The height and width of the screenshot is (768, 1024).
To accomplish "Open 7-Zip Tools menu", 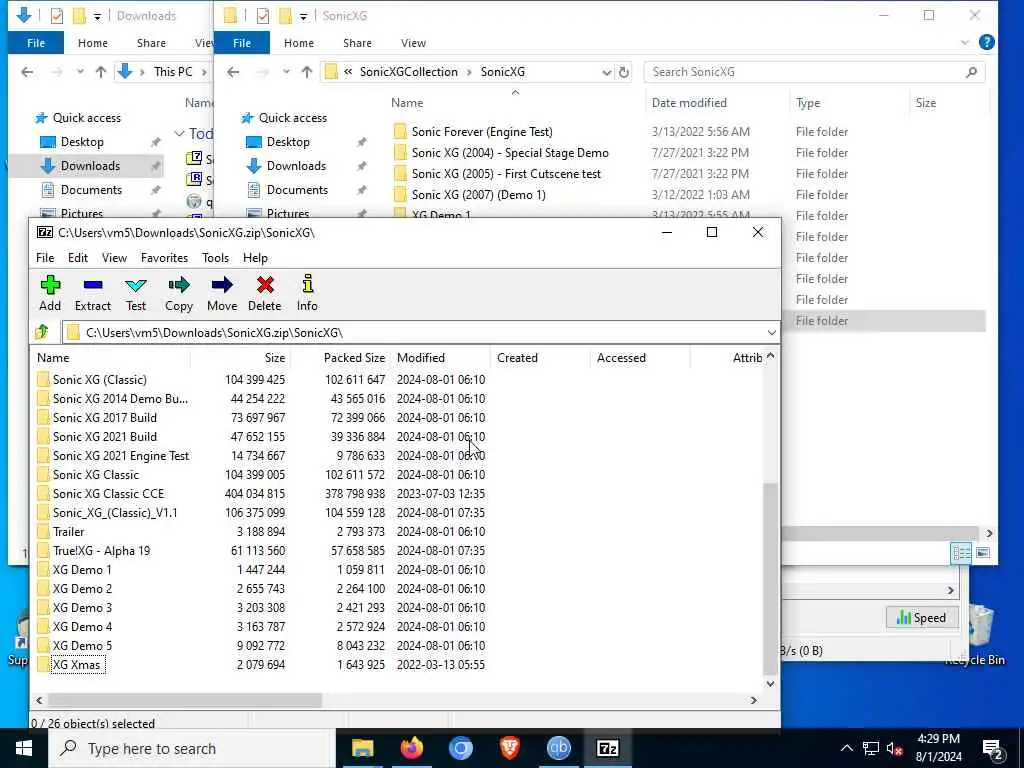I will (x=216, y=258).
